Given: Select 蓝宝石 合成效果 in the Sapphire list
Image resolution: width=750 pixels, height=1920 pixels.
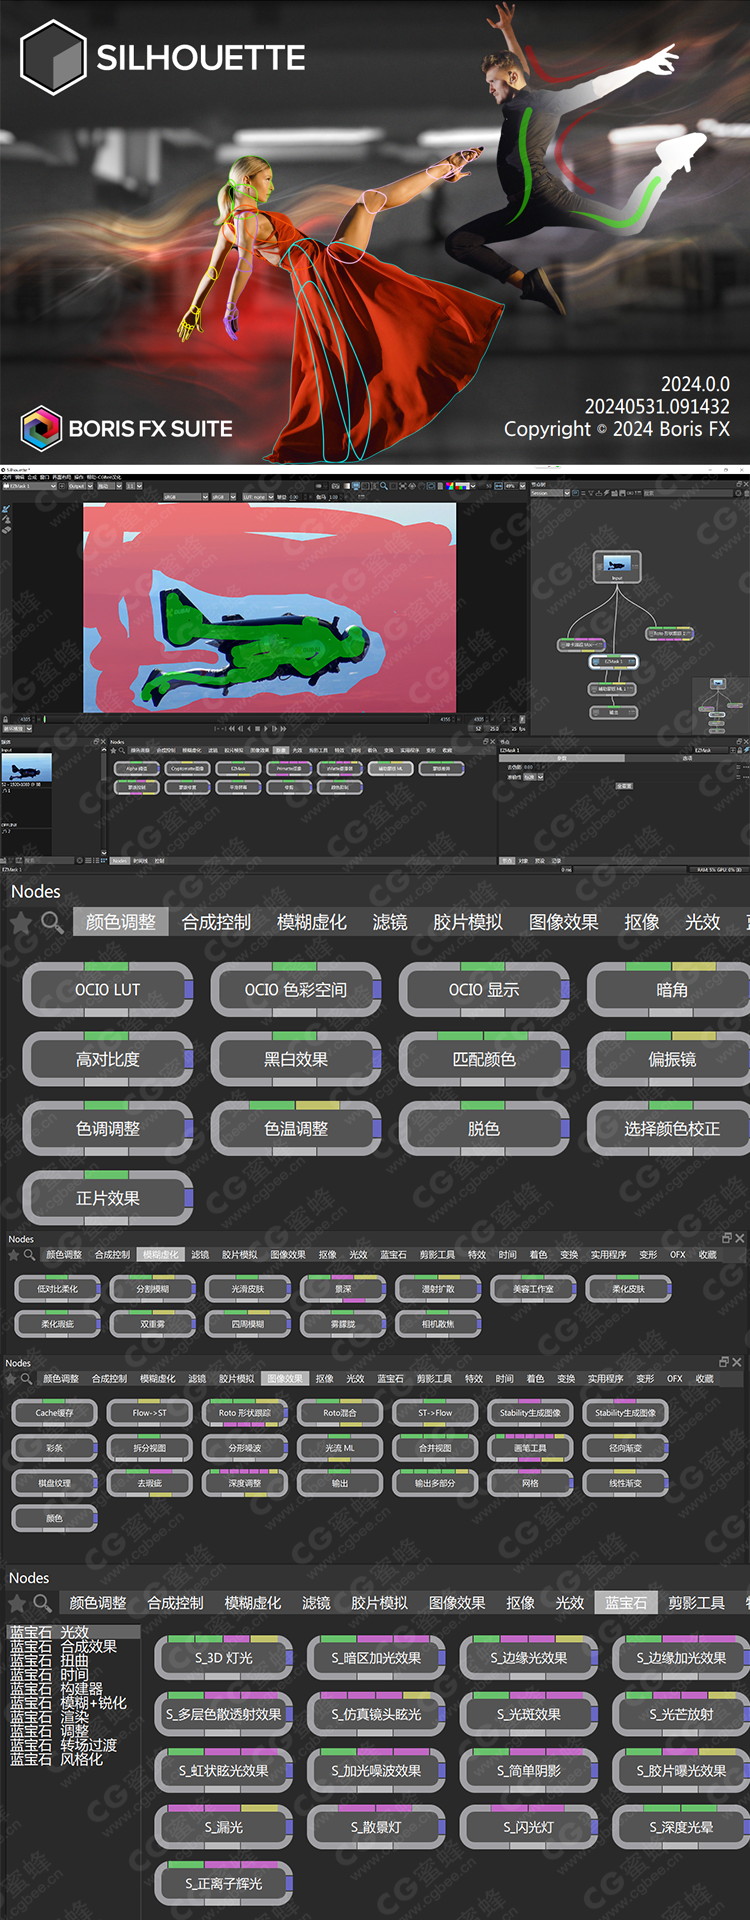Looking at the screenshot, I should [x=64, y=1646].
